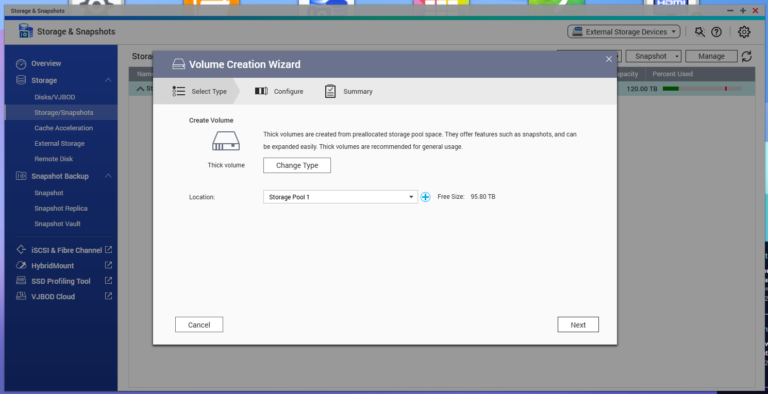768x394 pixels.
Task: Click the Manage button
Action: tap(711, 56)
